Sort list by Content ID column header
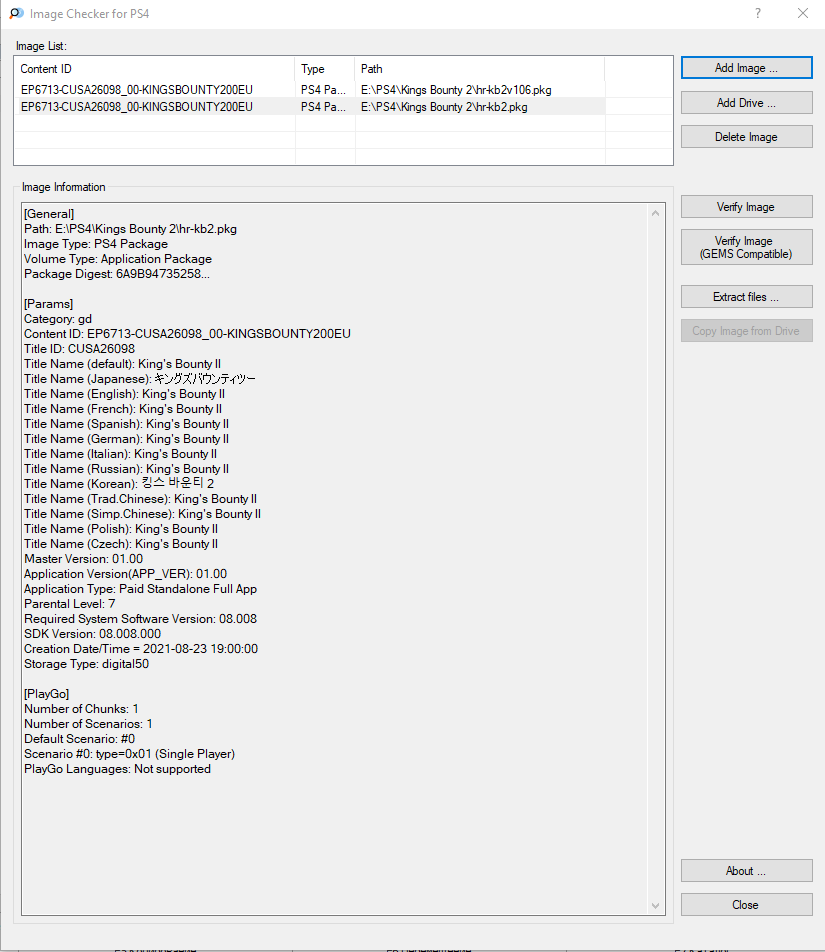The width and height of the screenshot is (825, 952). [x=155, y=69]
